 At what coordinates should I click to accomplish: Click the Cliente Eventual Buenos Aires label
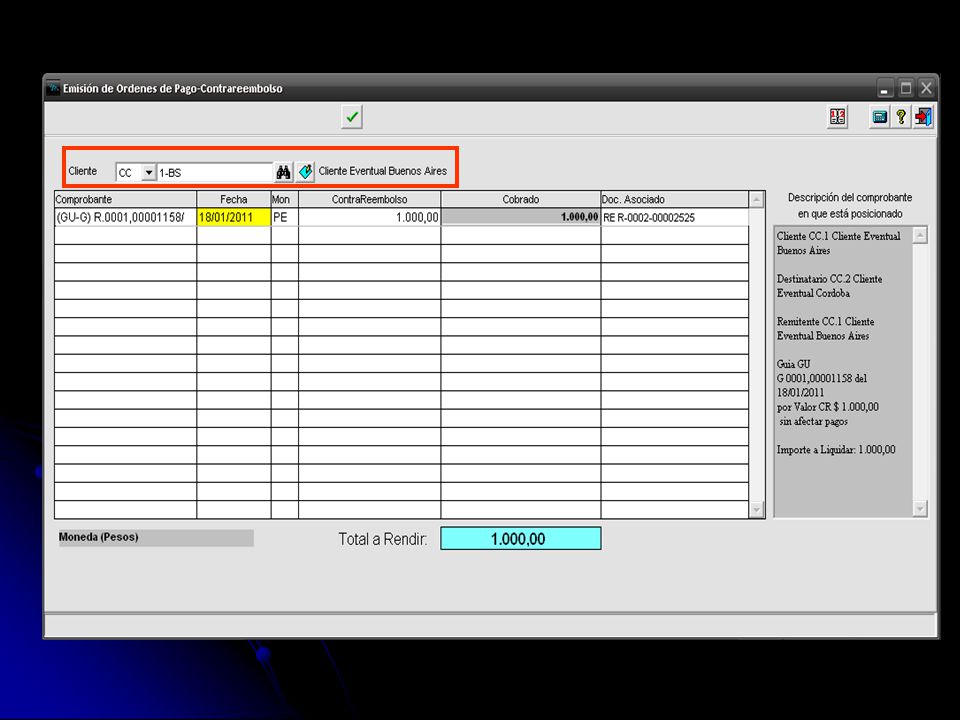(x=383, y=171)
